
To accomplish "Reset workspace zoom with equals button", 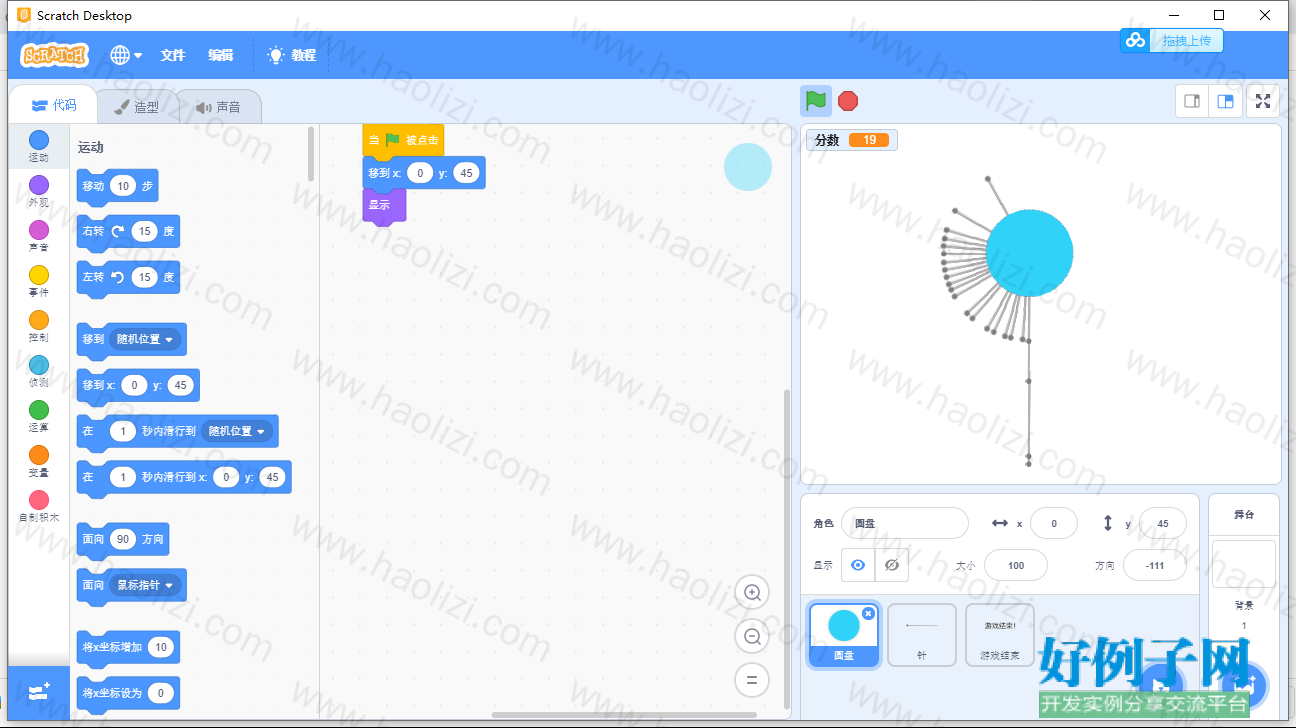I will (752, 680).
